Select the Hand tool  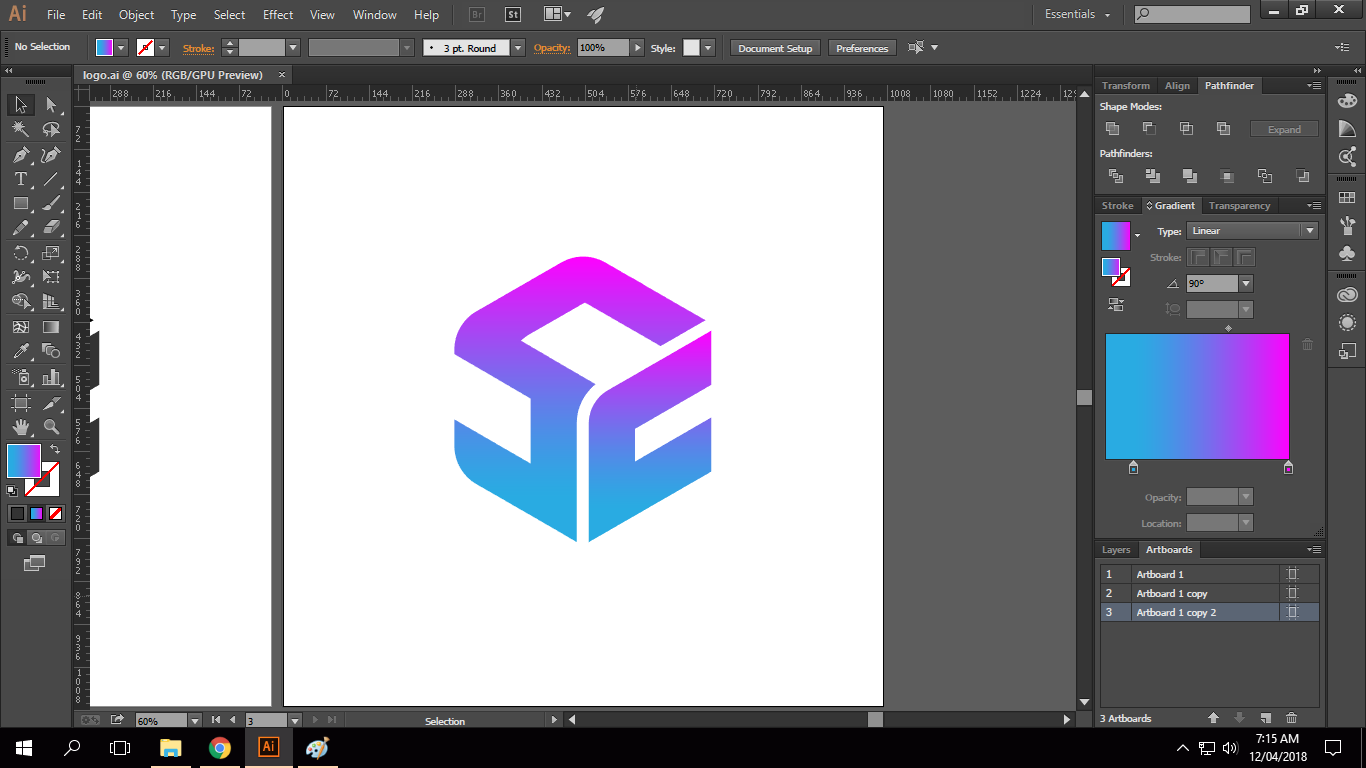[20, 427]
